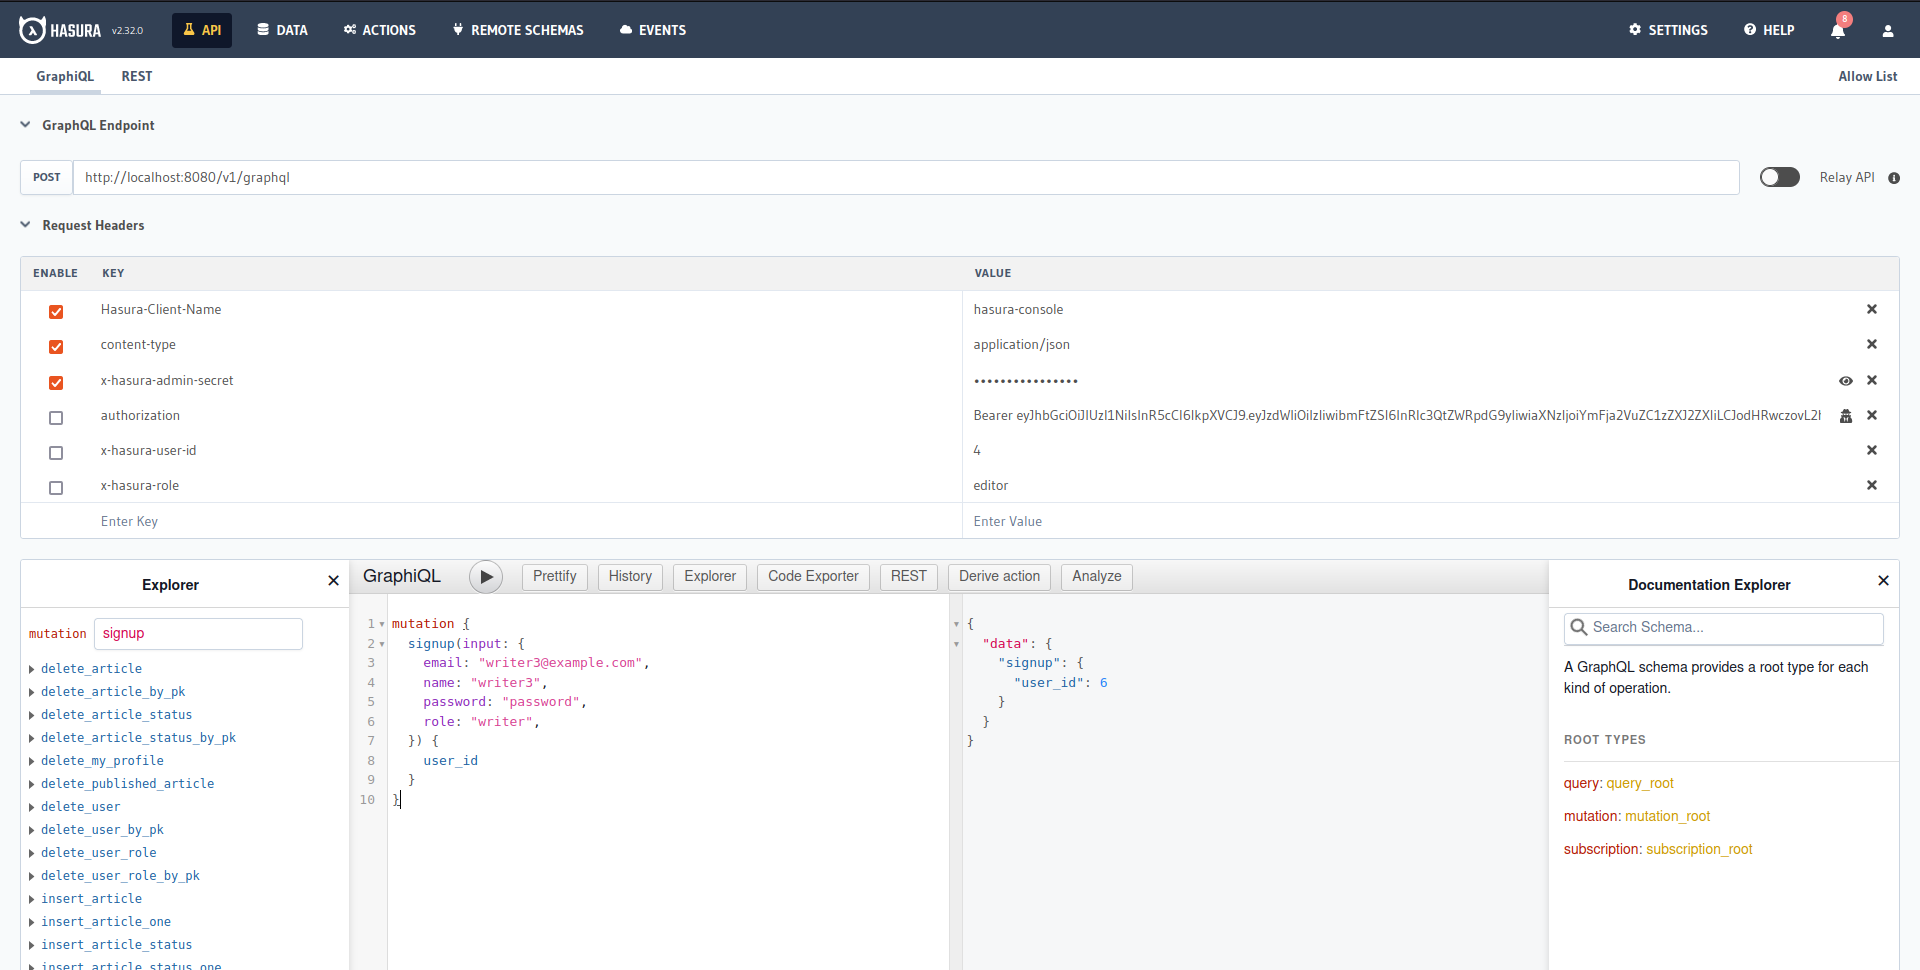Open the subscription_root type docs

click(x=1699, y=850)
